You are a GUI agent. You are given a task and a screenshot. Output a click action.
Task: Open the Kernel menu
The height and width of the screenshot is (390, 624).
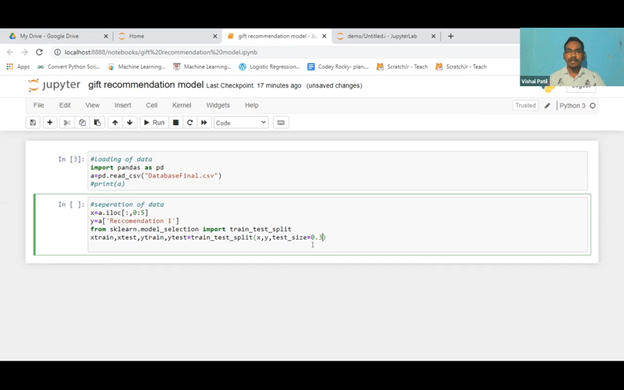(x=181, y=105)
